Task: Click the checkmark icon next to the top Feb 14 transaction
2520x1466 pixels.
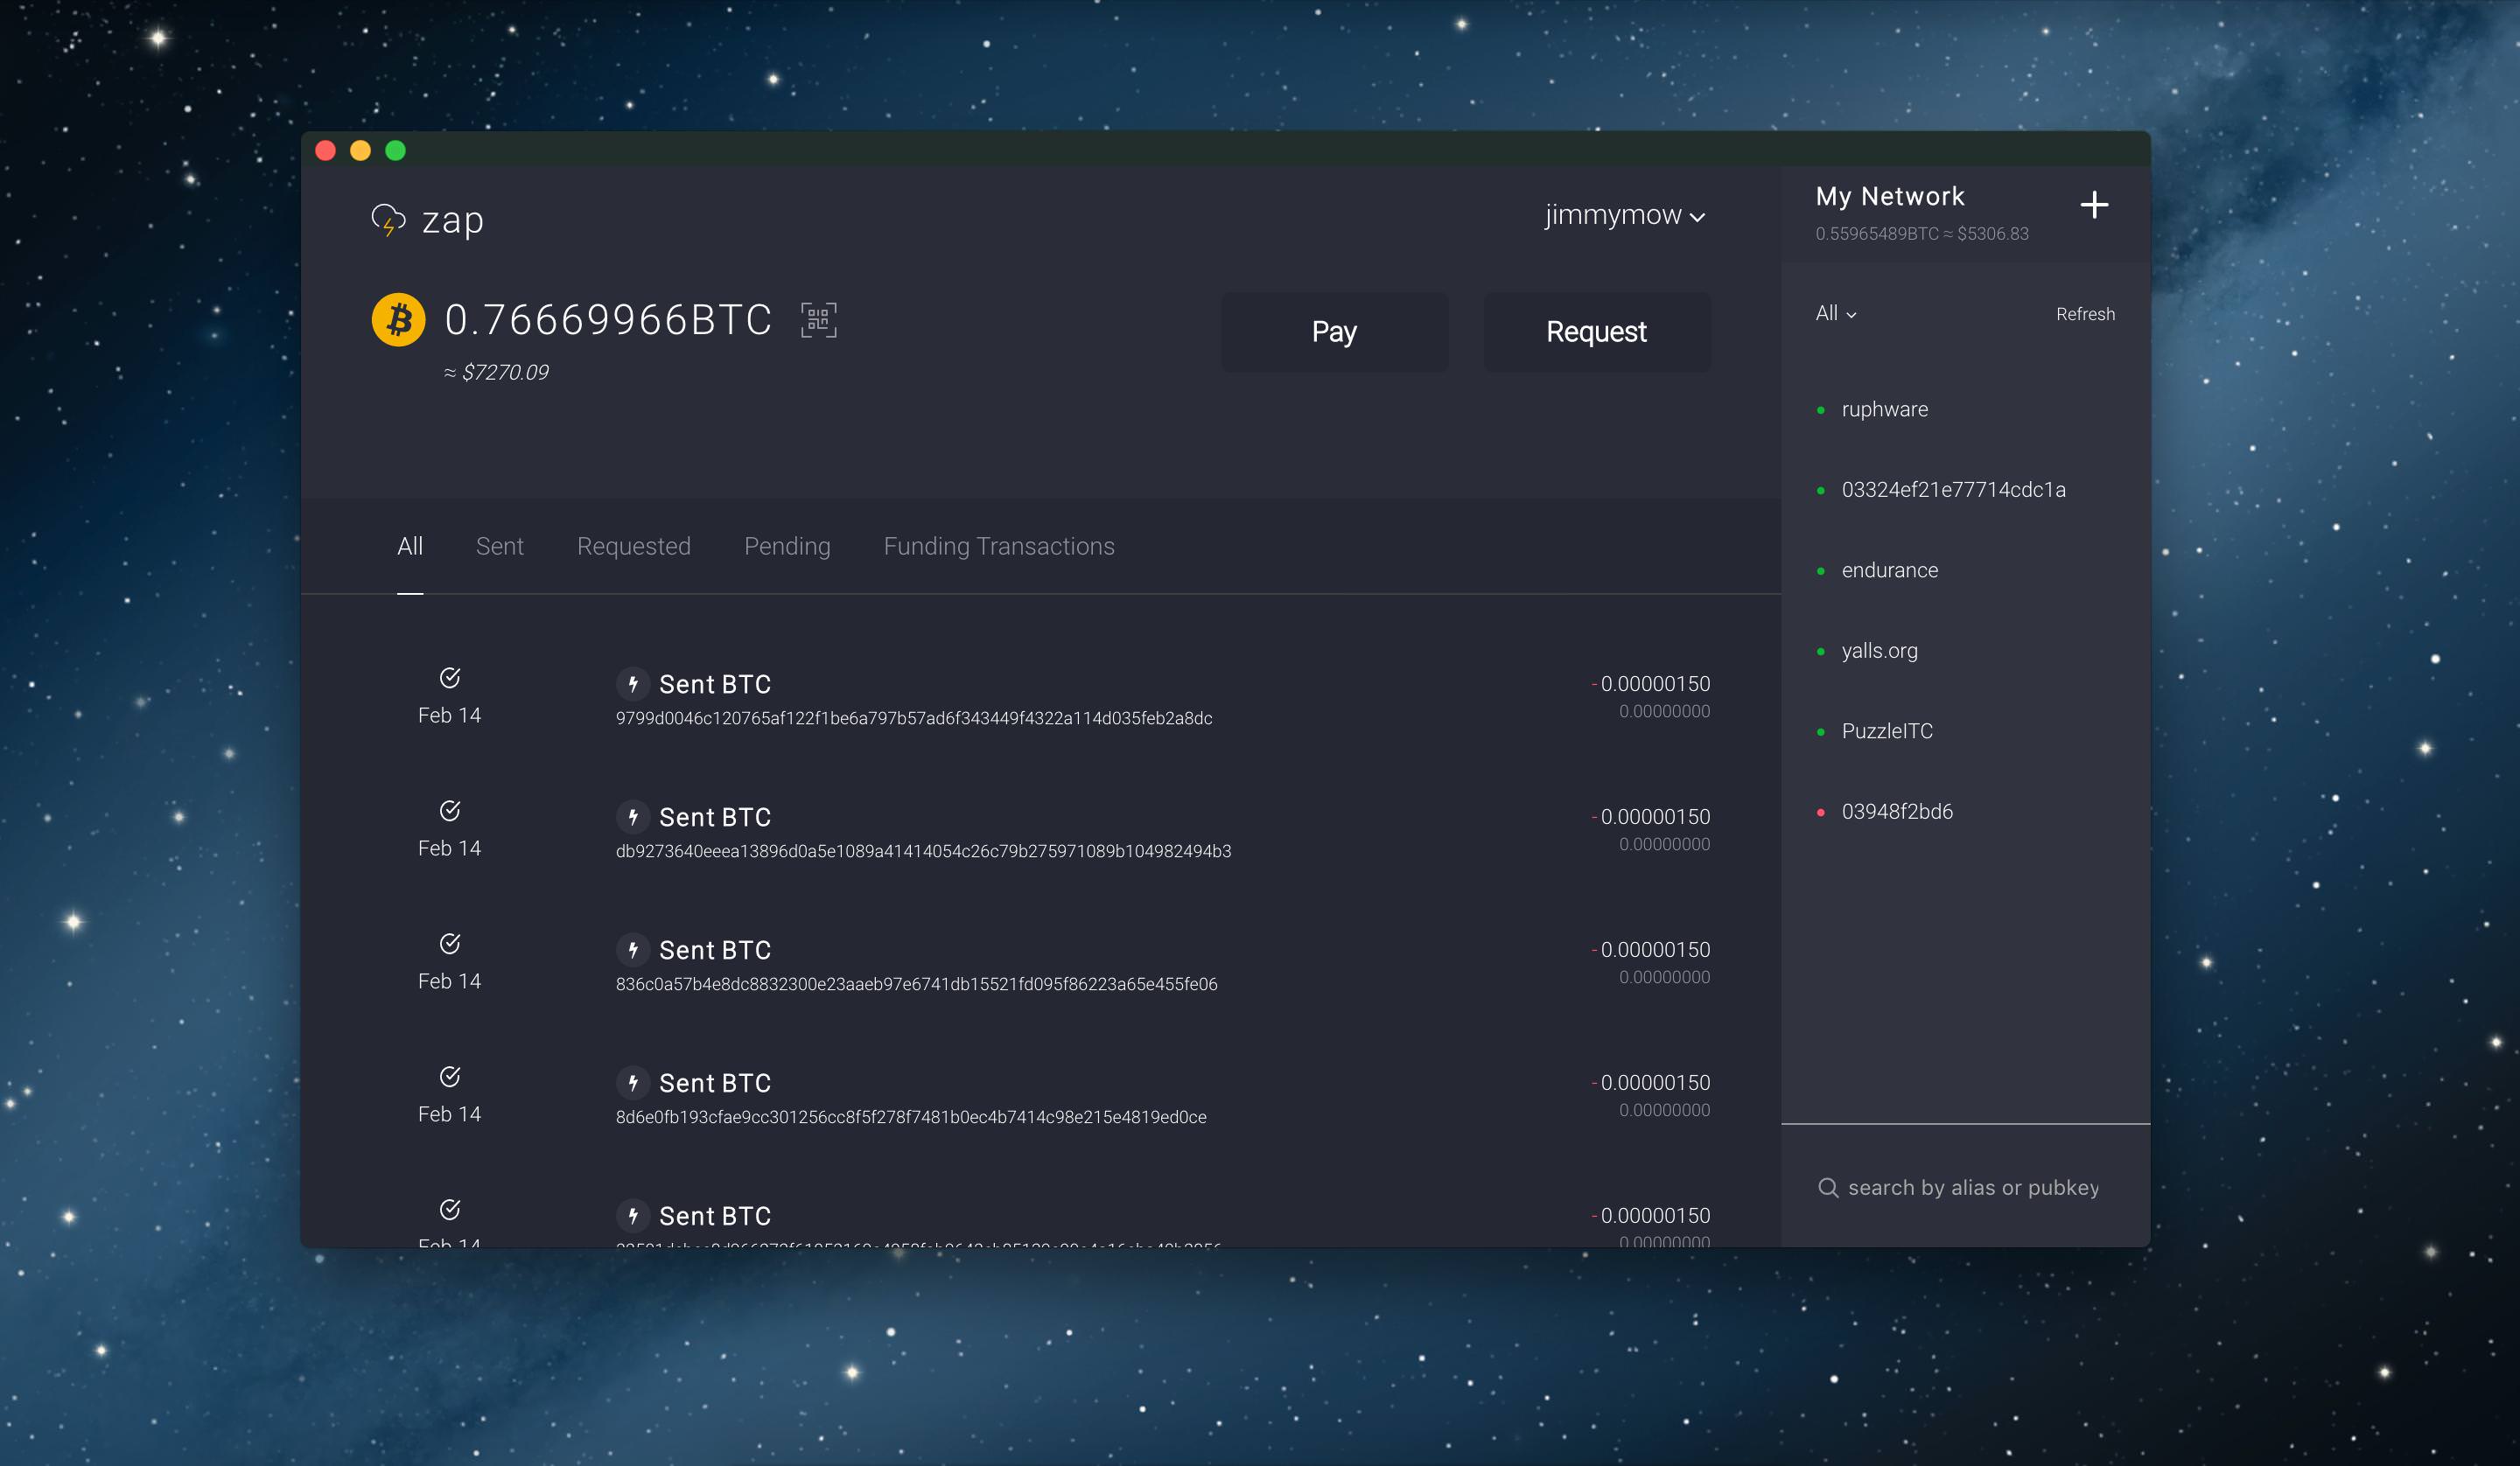Action: (x=450, y=677)
